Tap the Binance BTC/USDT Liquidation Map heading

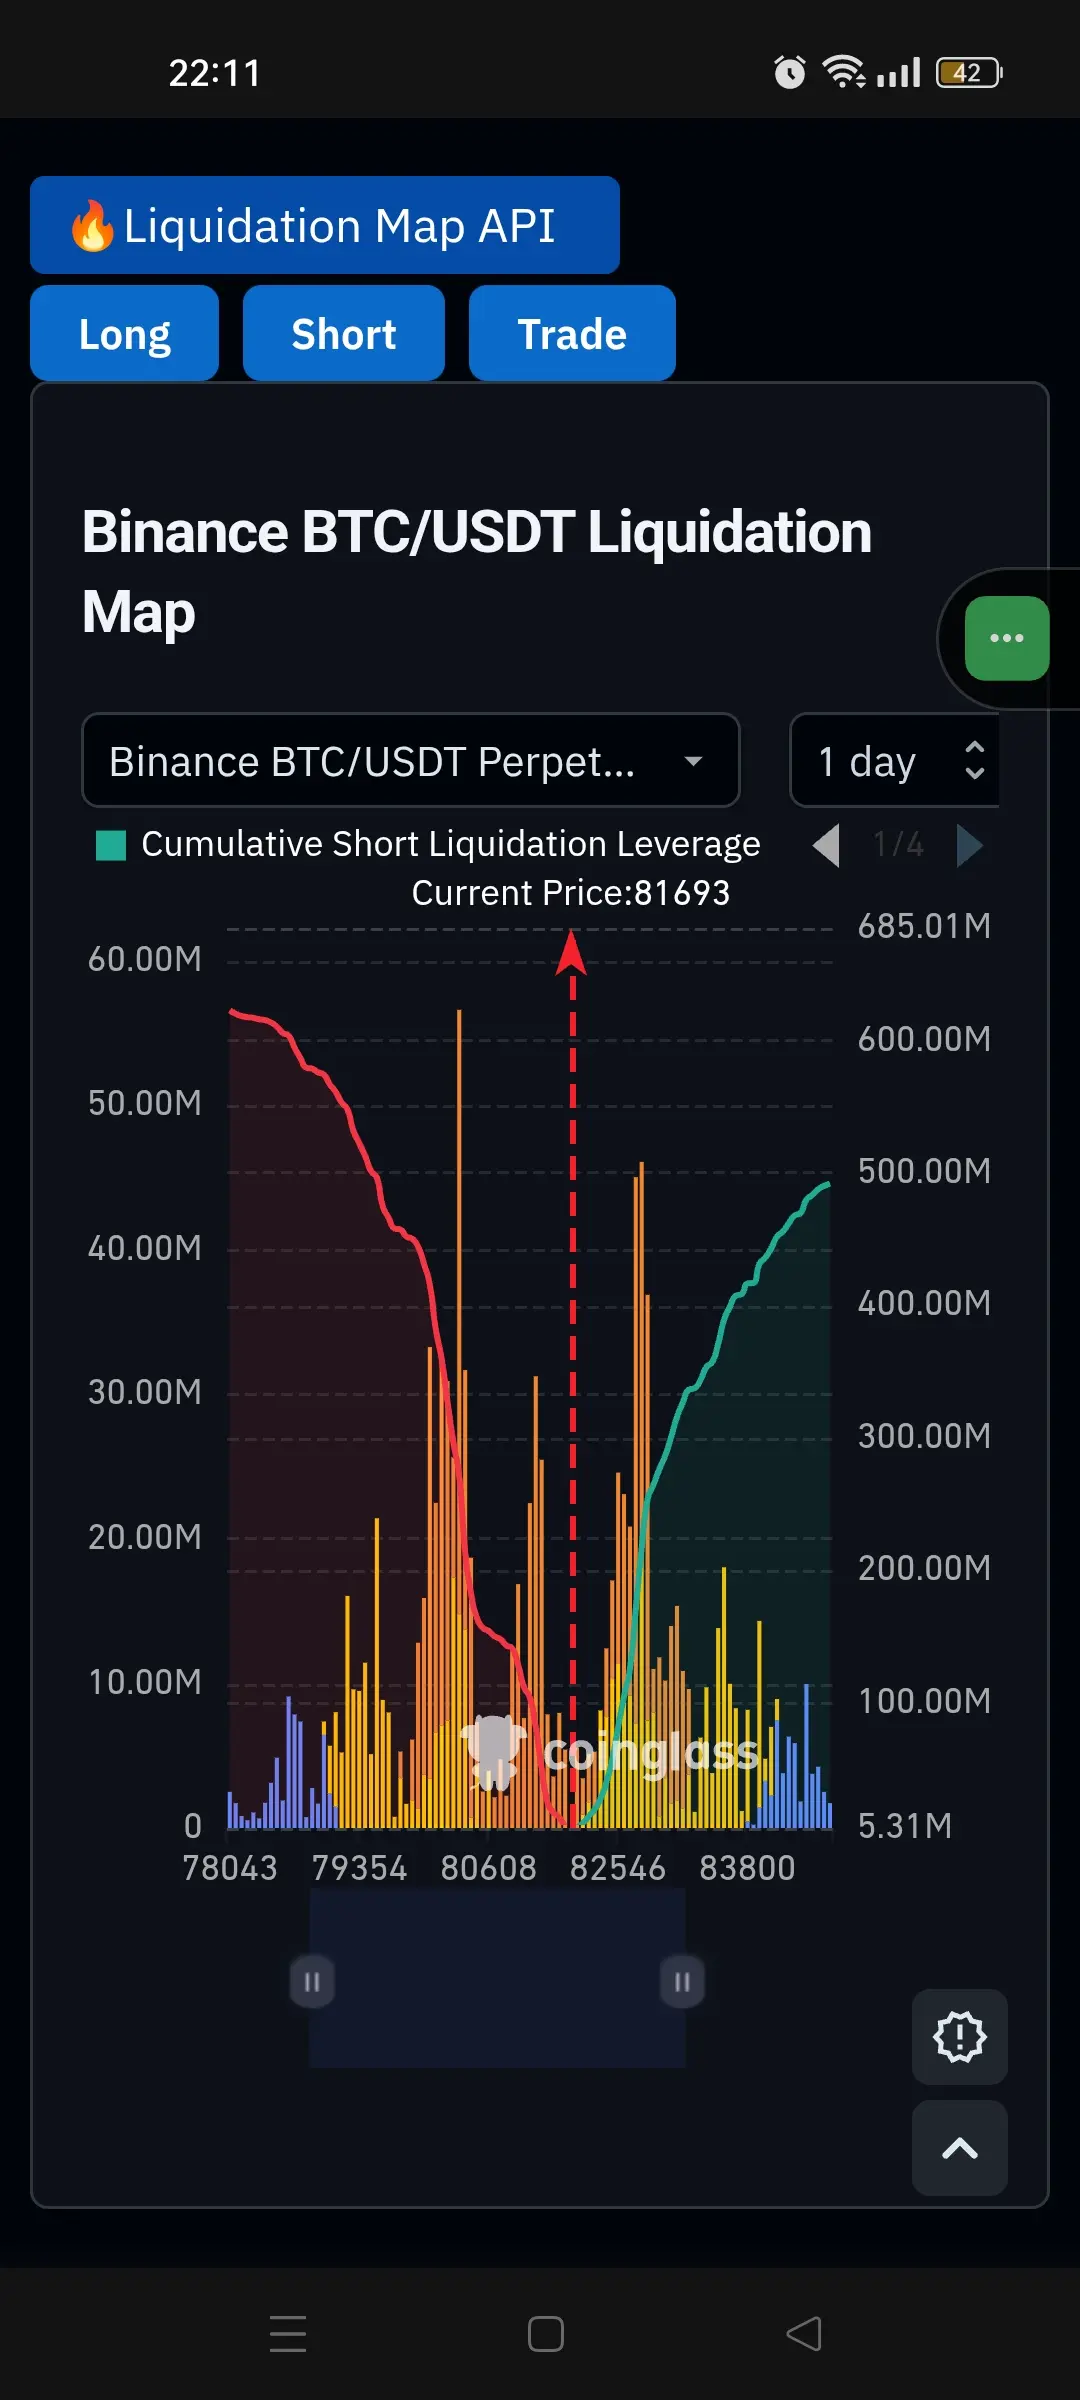pos(477,571)
